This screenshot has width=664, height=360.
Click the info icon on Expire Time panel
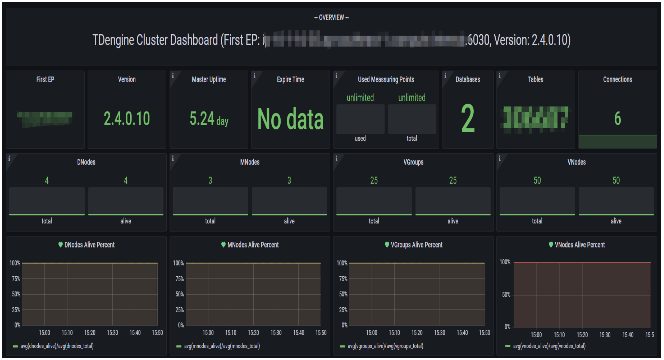coord(255,75)
